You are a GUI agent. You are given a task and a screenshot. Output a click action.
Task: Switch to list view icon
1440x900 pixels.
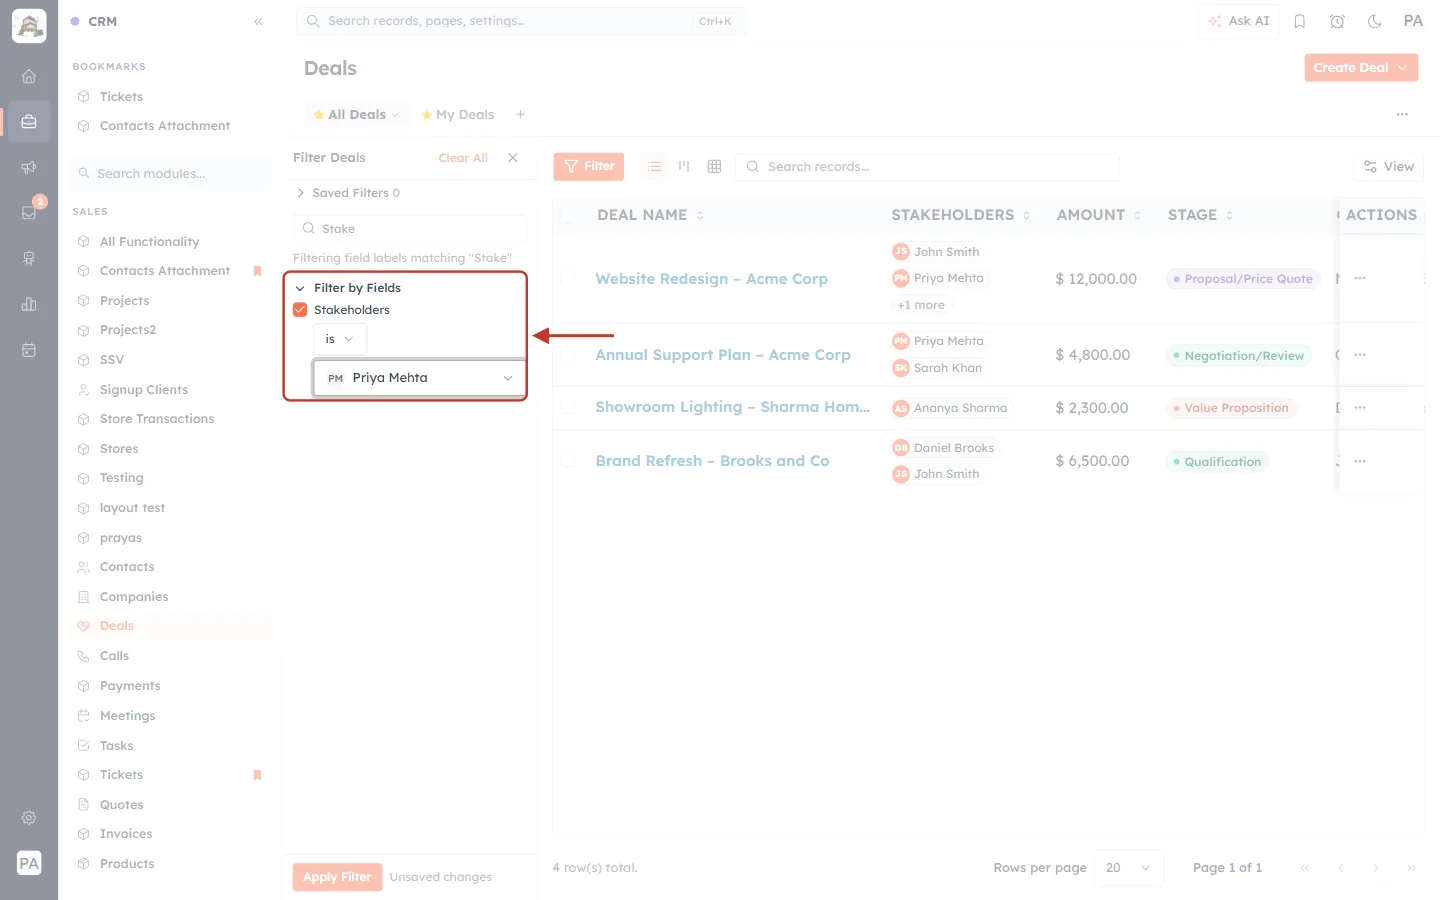(x=655, y=166)
